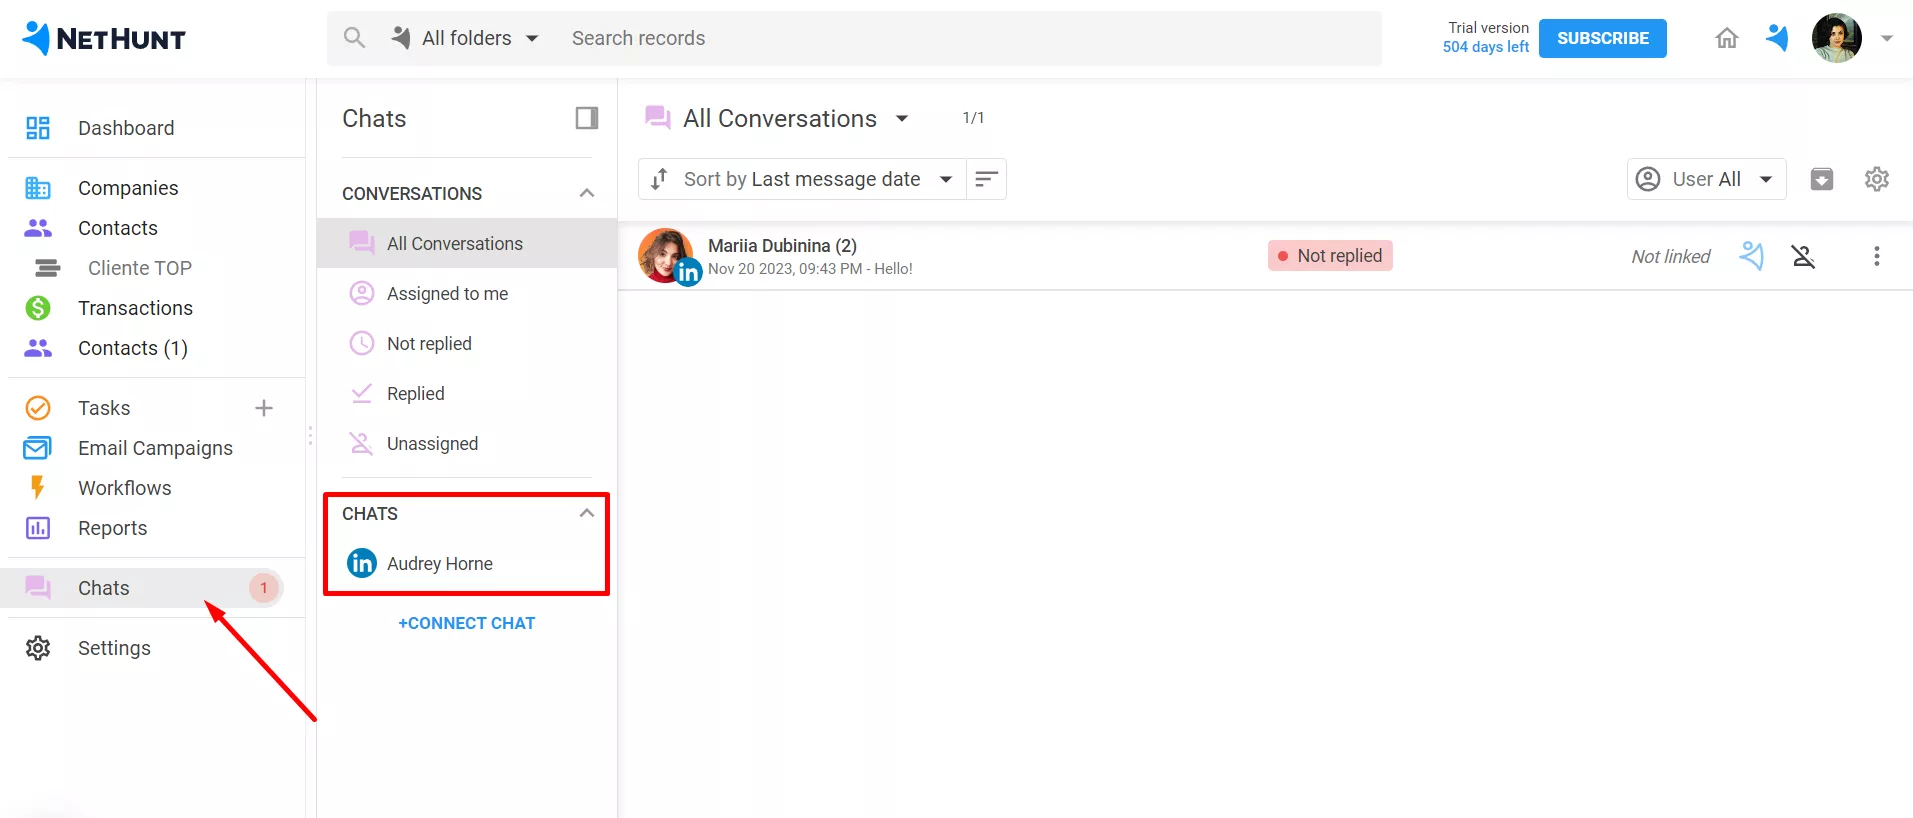Viewport: 1913px width, 818px height.
Task: Collapse the CHATS section
Action: click(587, 513)
